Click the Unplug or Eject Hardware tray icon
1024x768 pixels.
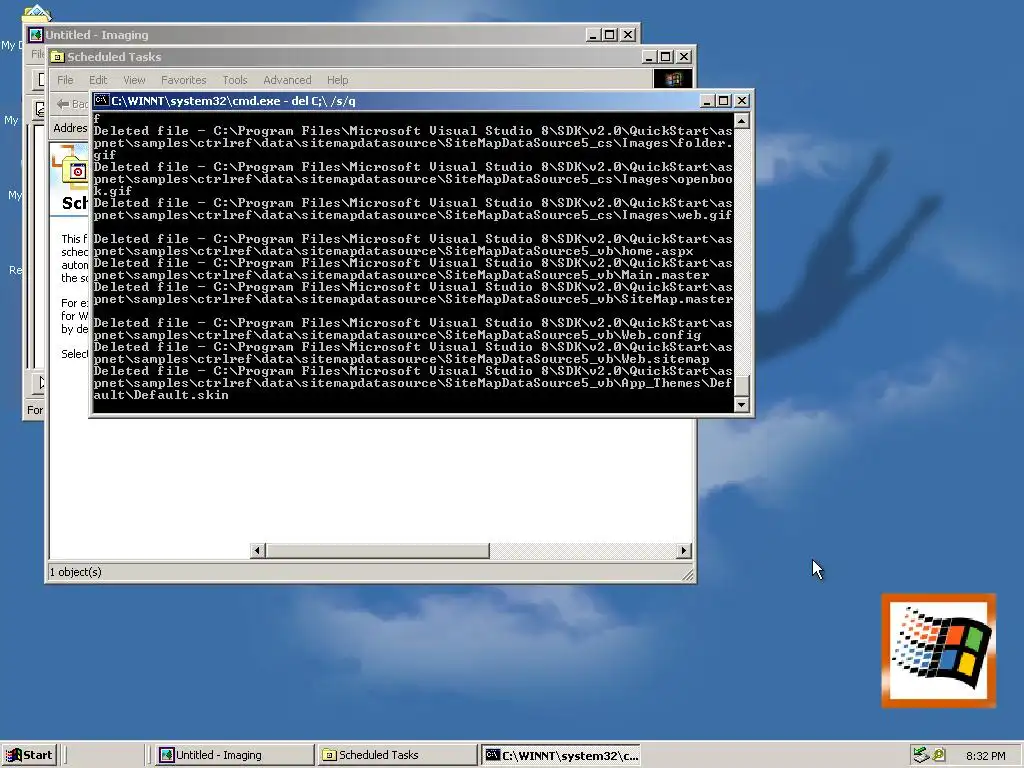pyautogui.click(x=921, y=755)
